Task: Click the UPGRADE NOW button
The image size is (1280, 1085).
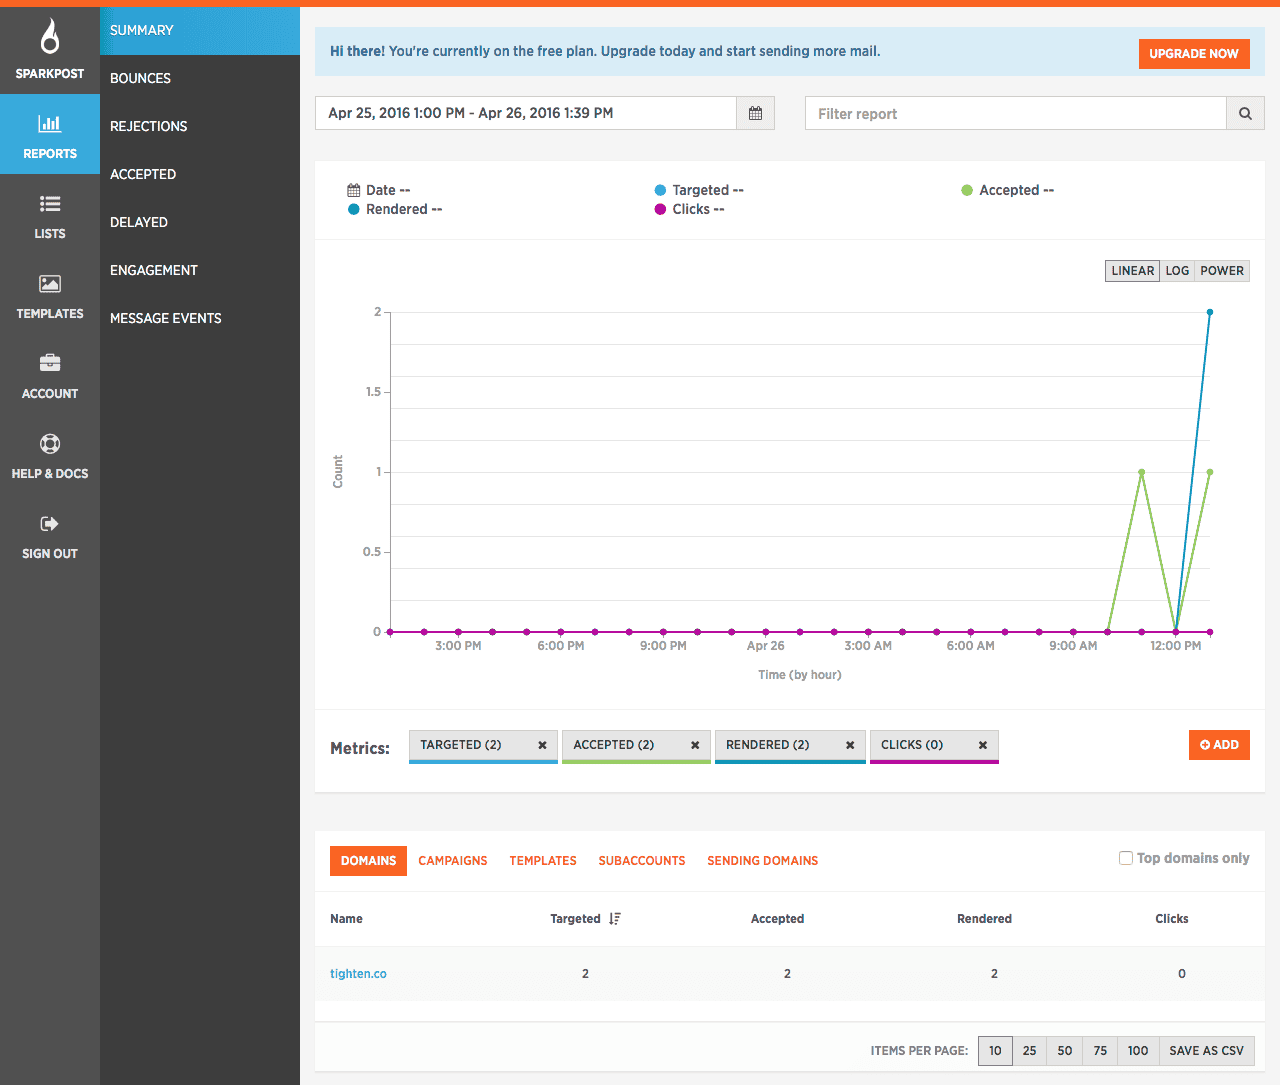Action: [1193, 53]
